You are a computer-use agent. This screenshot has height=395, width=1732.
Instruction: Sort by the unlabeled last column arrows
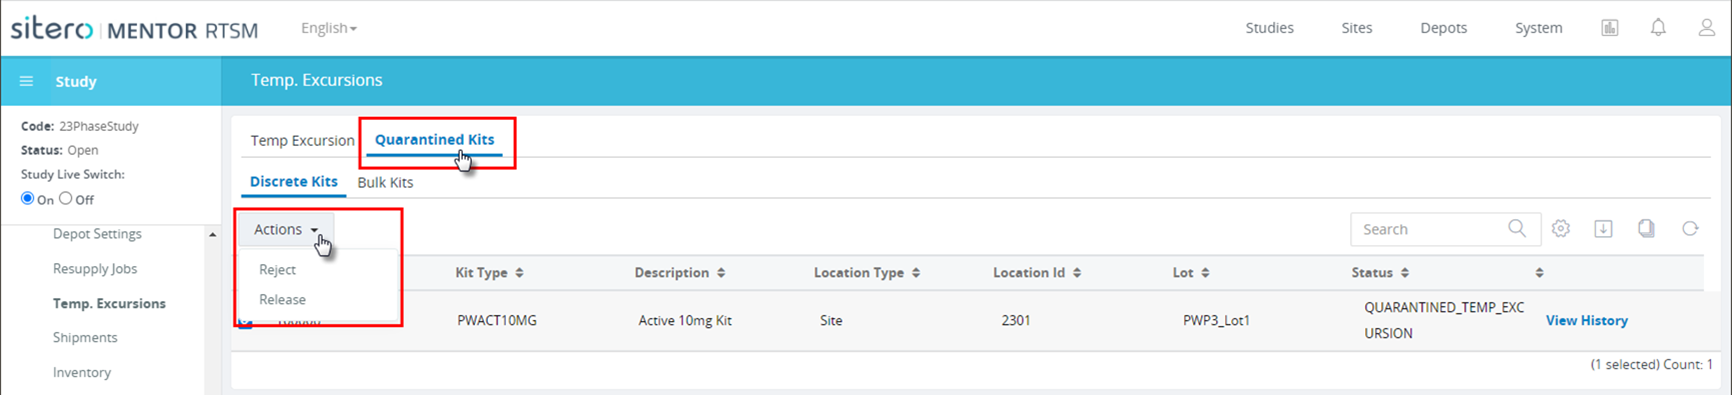click(1539, 273)
